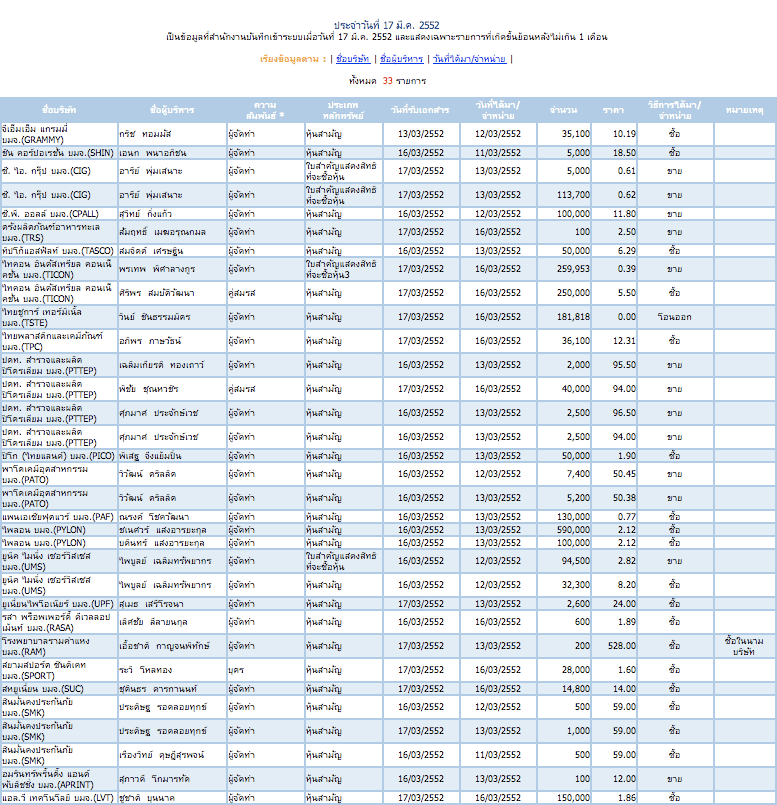Sort by acquisition date link วันที่ได้มา/จำหน่าย
Image resolution: width=777 pixels, height=805 pixels.
pos(469,59)
